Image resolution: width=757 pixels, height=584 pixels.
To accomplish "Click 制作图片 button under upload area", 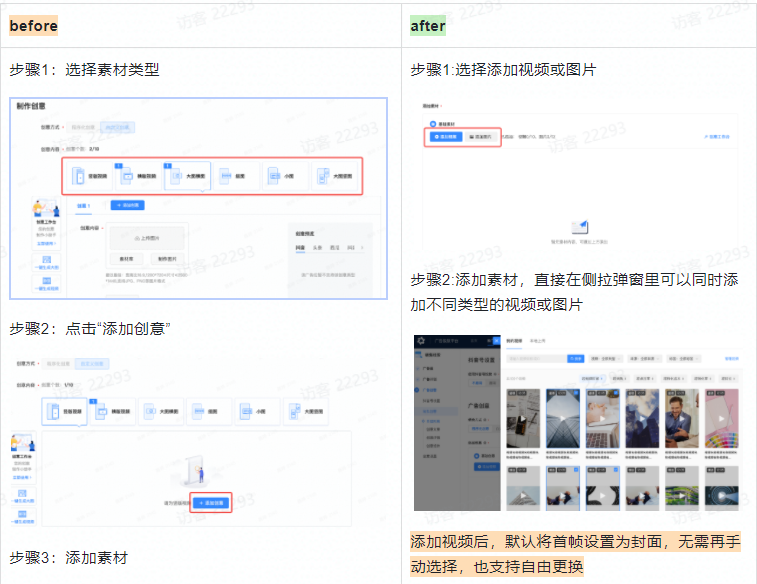I will tap(168, 259).
